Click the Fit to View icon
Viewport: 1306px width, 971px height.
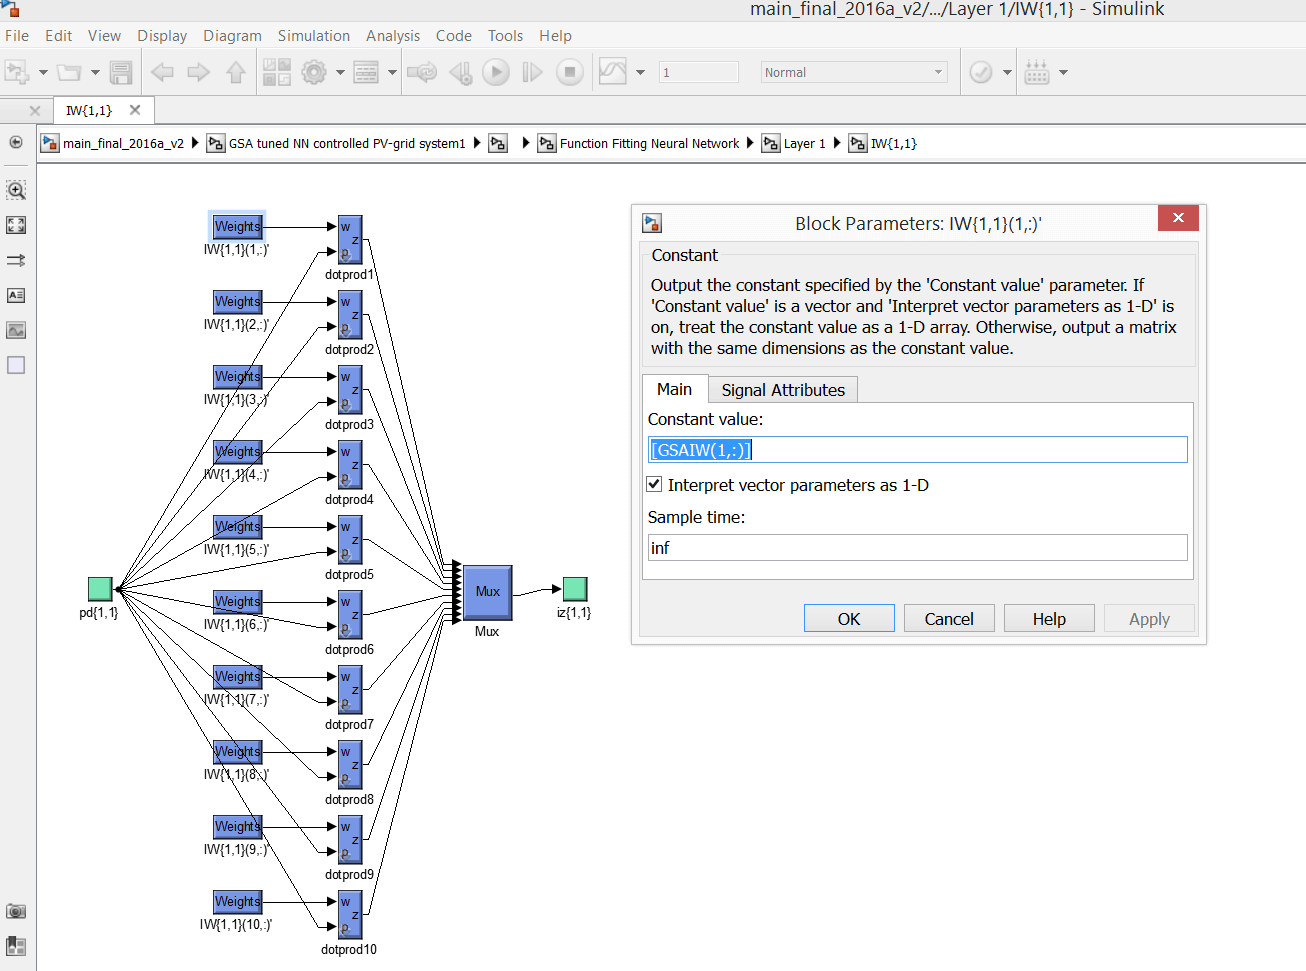click(x=16, y=225)
